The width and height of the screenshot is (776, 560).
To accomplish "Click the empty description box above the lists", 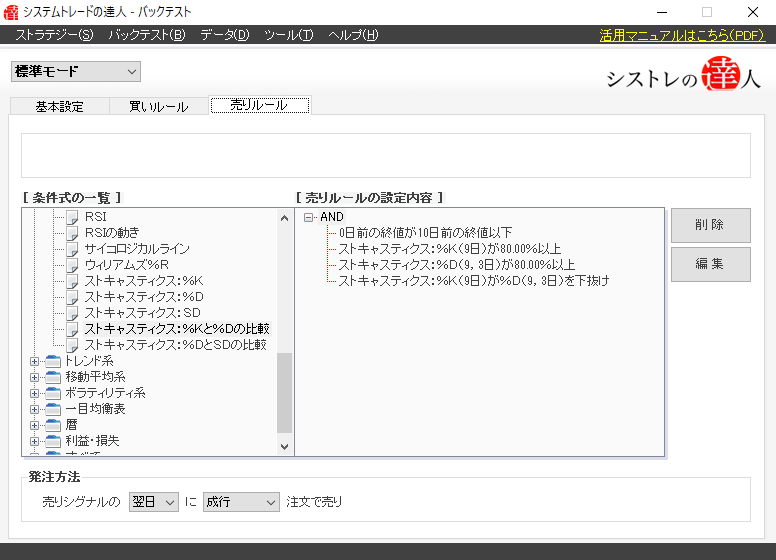I will [386, 155].
